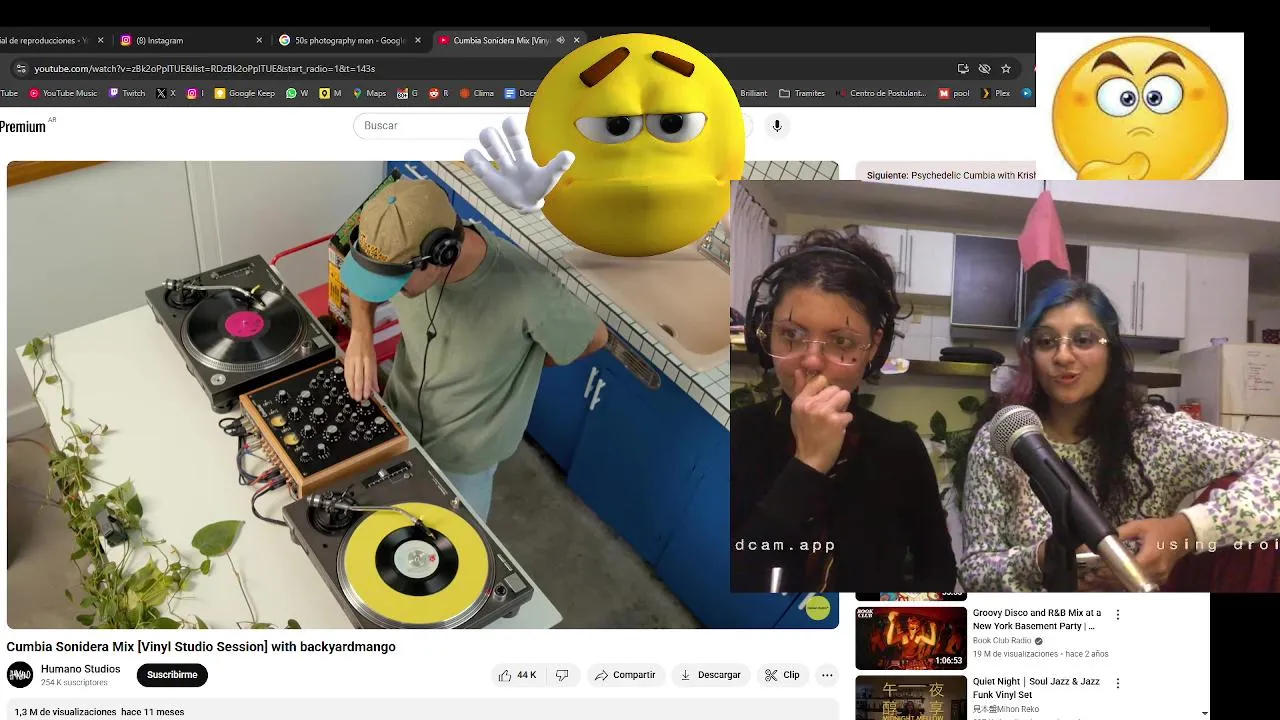Viewport: 1280px width, 720px height.
Task: Open Reddit bookmark labeled R
Action: click(x=439, y=93)
